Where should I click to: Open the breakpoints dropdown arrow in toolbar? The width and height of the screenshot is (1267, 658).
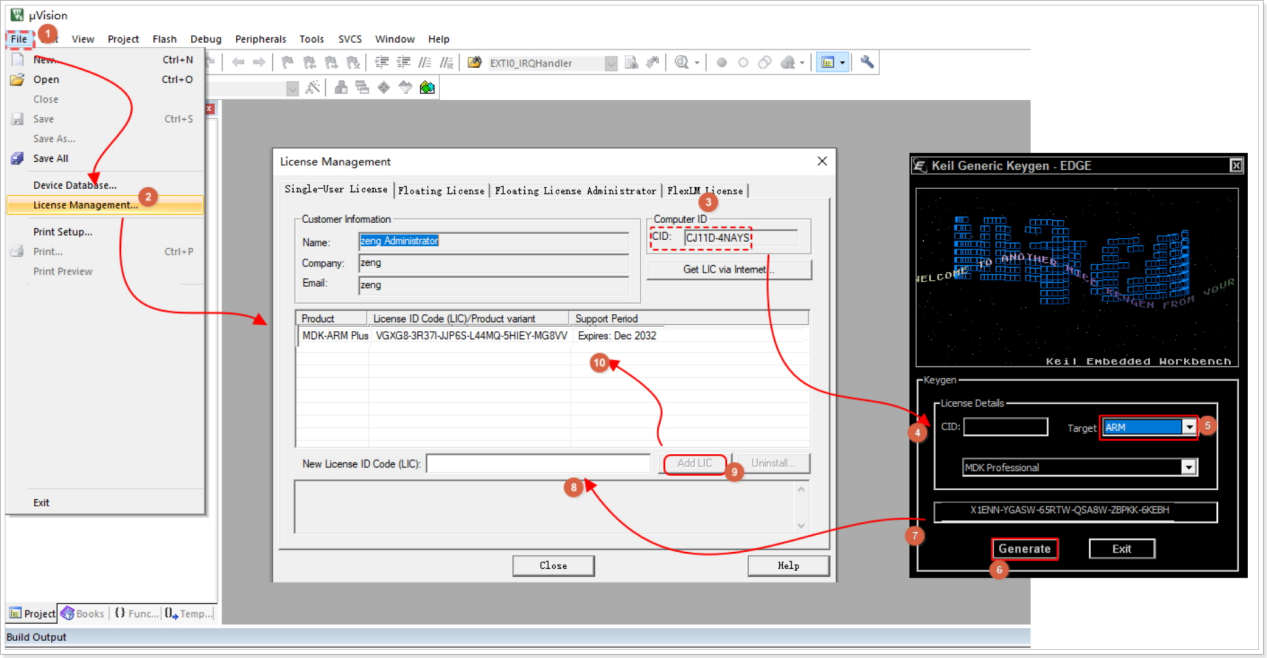click(803, 62)
